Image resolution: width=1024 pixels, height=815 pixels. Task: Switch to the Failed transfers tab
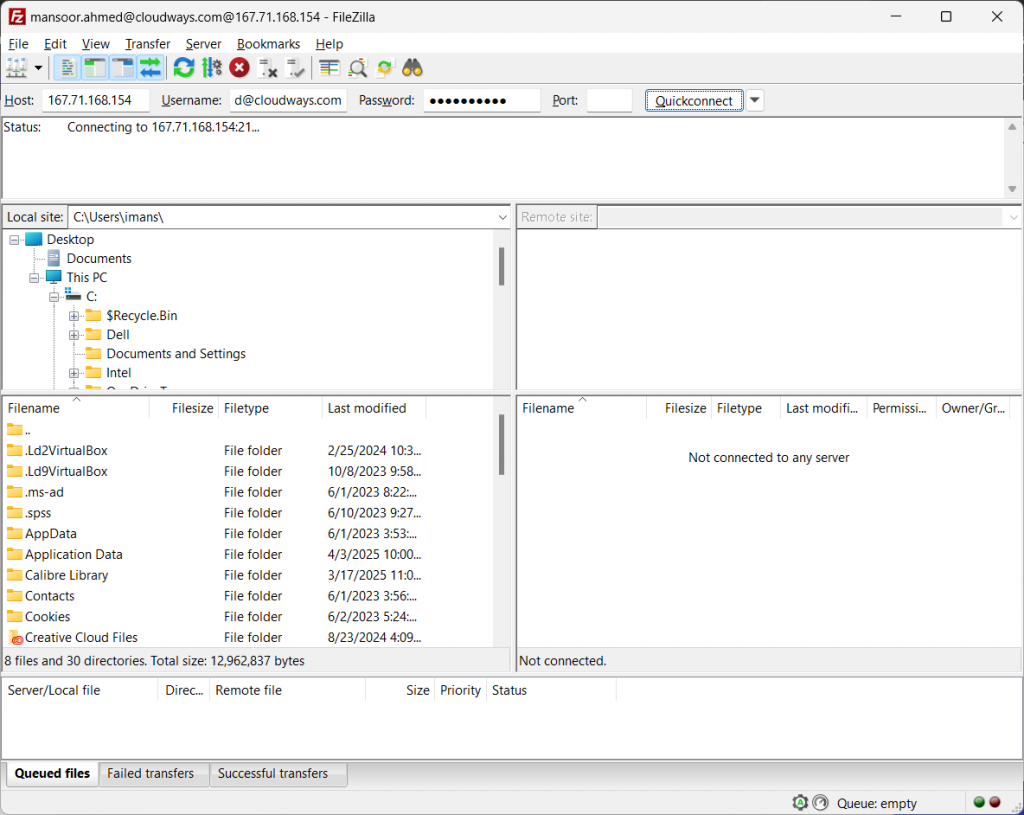point(152,774)
